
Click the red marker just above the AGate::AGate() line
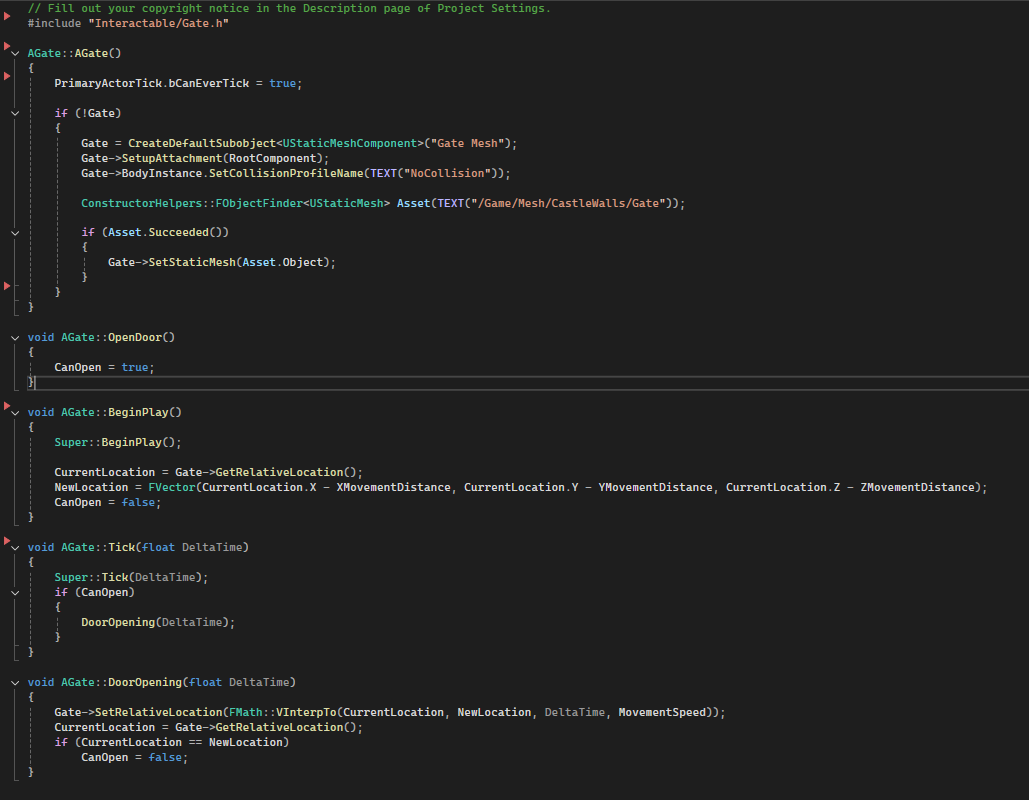pyautogui.click(x=8, y=46)
